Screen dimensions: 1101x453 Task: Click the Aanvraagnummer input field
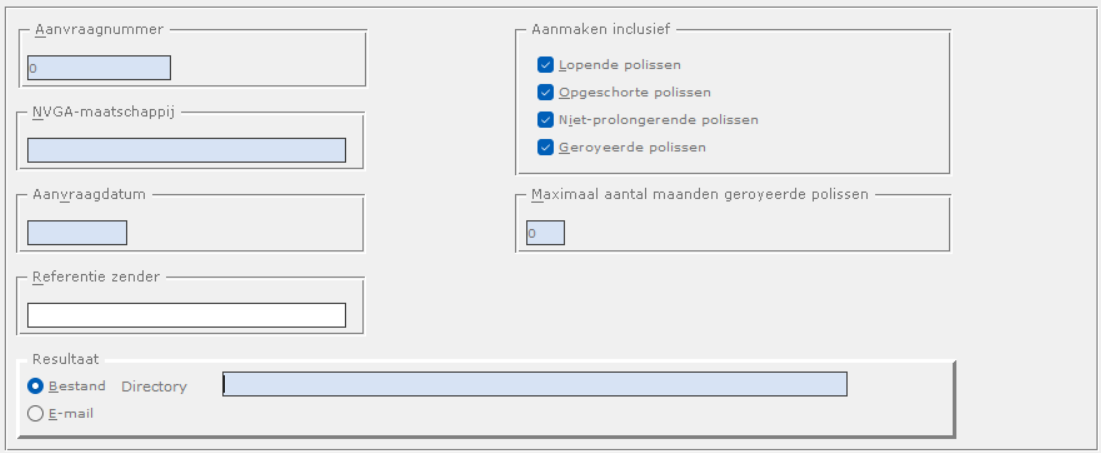(99, 68)
